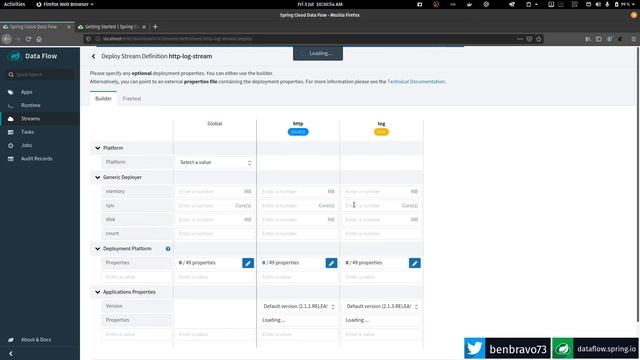
Task: Go back with arrow beside Deploy Stream Definition
Action: 93,56
